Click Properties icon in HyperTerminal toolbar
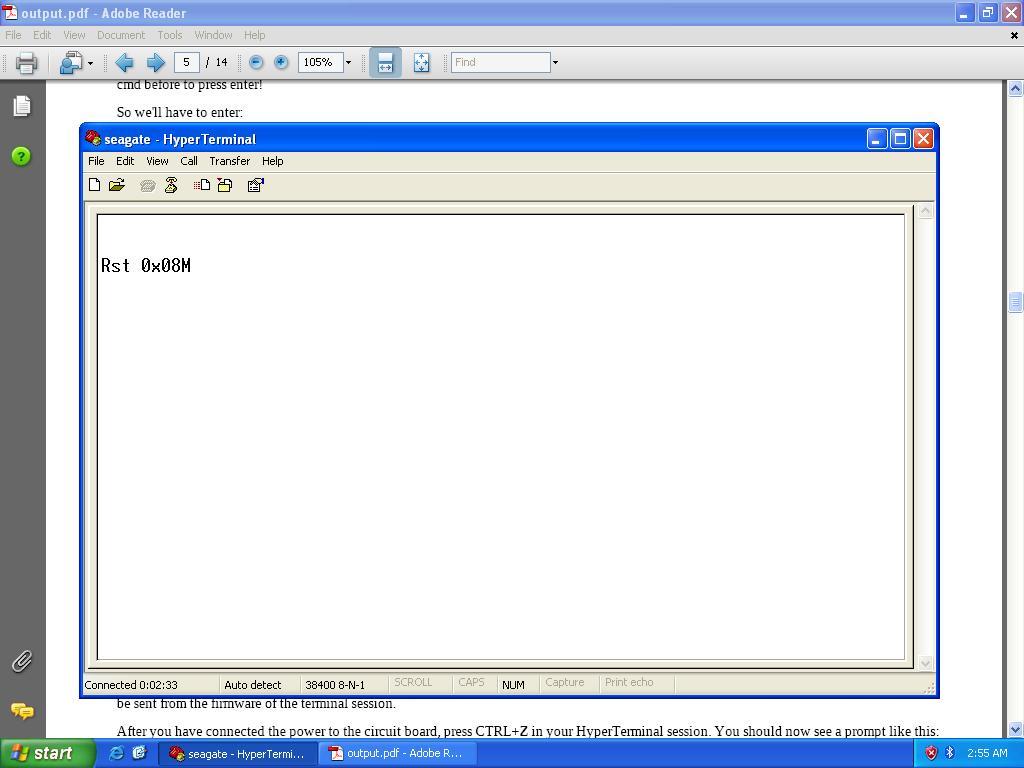This screenshot has width=1024, height=768. click(x=255, y=185)
